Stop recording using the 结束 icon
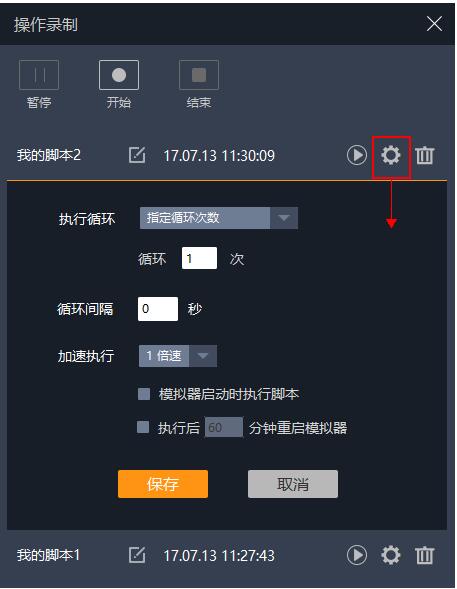This screenshot has height=589, width=457. click(199, 75)
